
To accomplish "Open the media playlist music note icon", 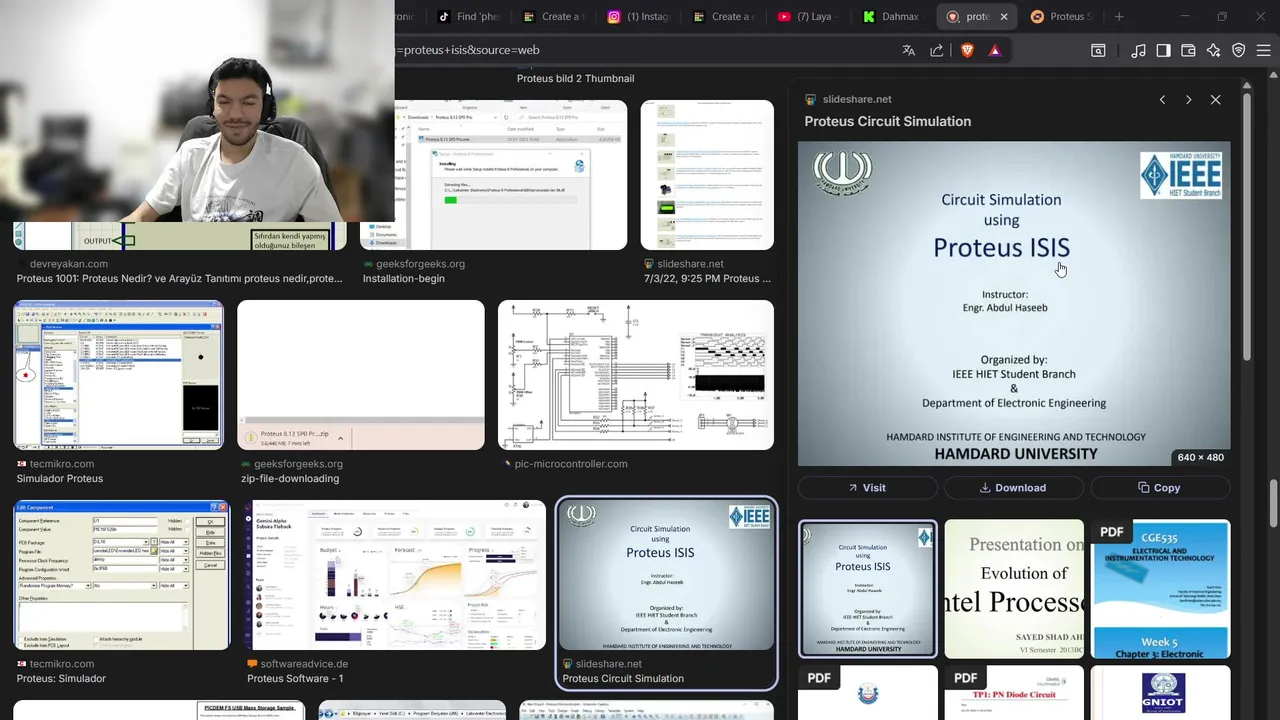I will (x=1138, y=50).
